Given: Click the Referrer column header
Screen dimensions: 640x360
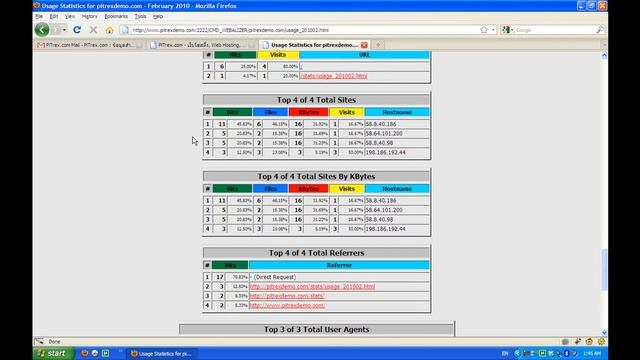Looking at the screenshot, I should point(339,265).
